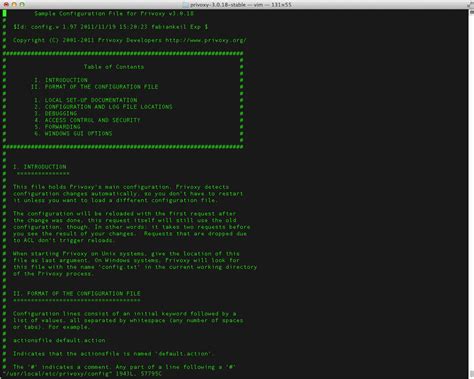Click 'the change was done, this request' line

point(124,220)
